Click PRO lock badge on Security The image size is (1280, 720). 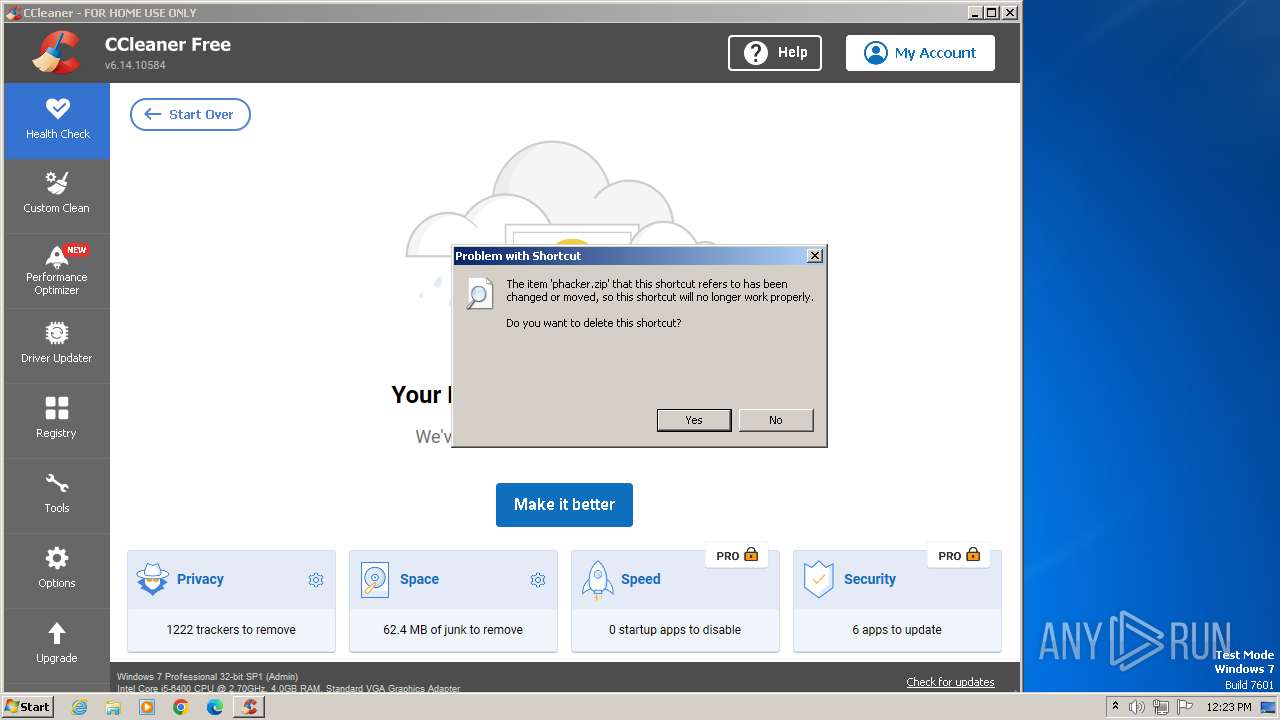(x=959, y=555)
